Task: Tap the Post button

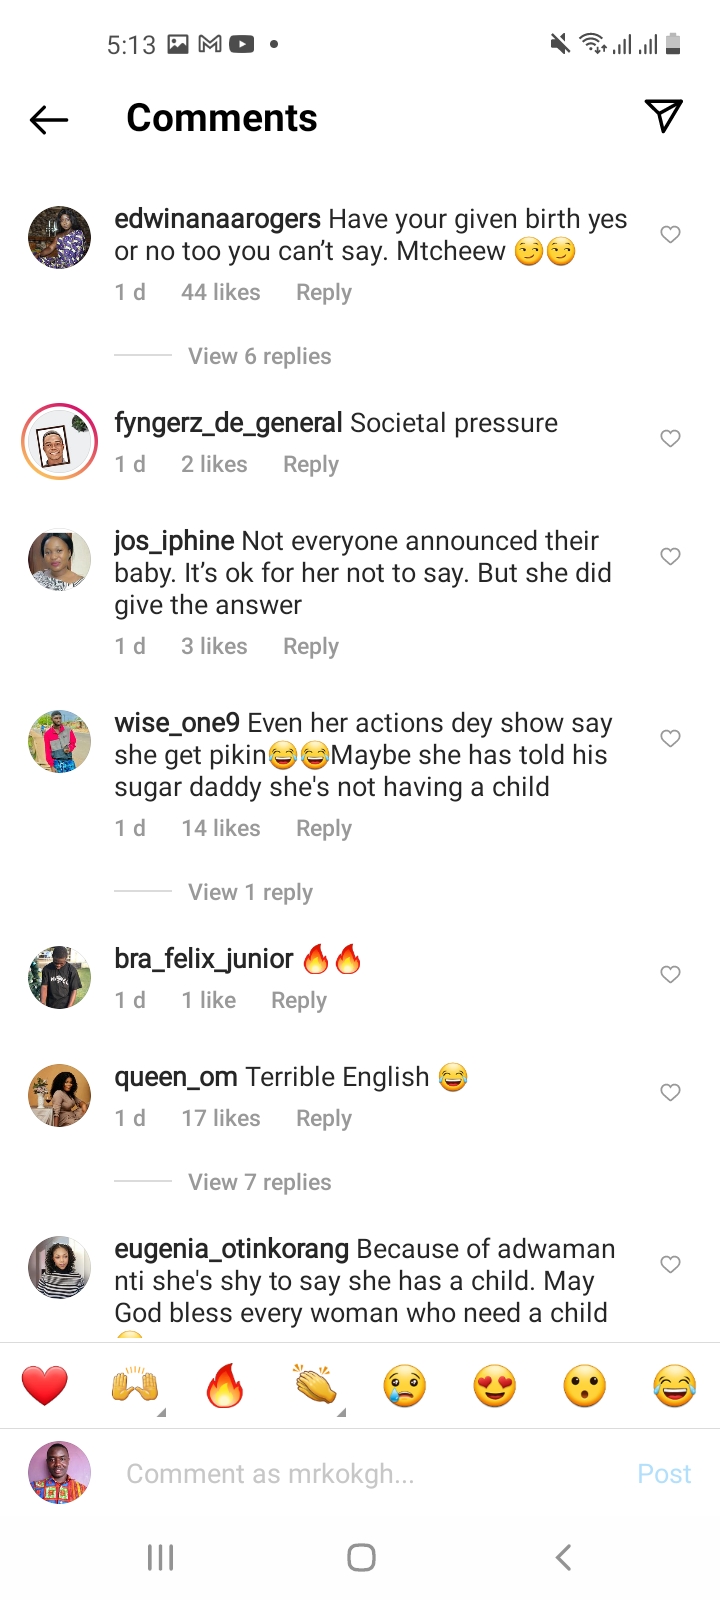Action: (664, 1474)
